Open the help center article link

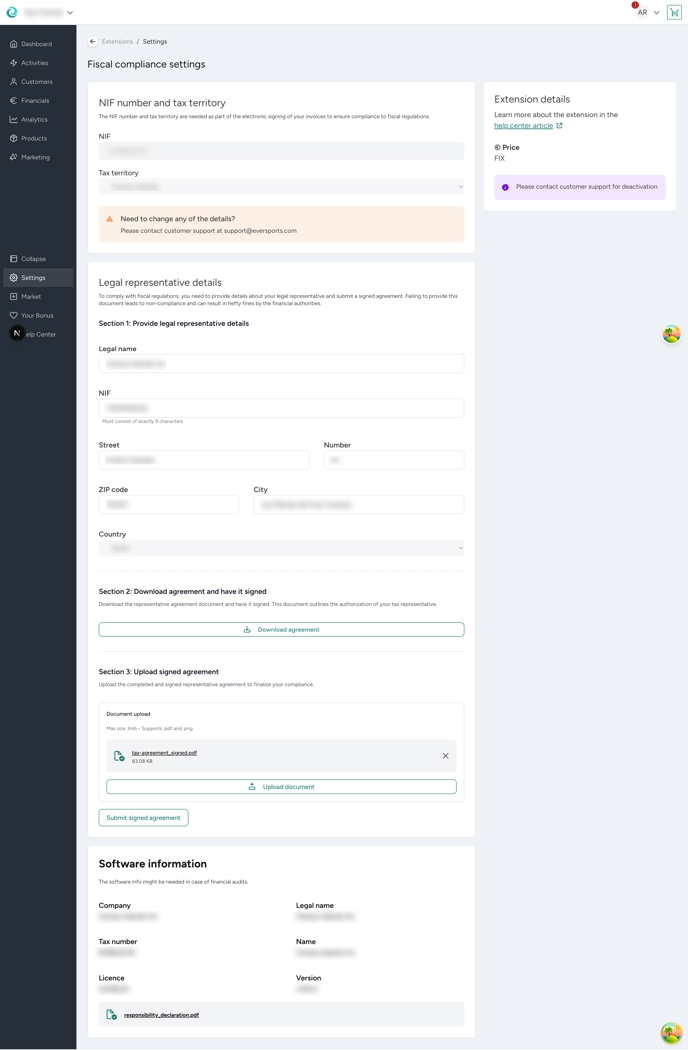(x=523, y=126)
